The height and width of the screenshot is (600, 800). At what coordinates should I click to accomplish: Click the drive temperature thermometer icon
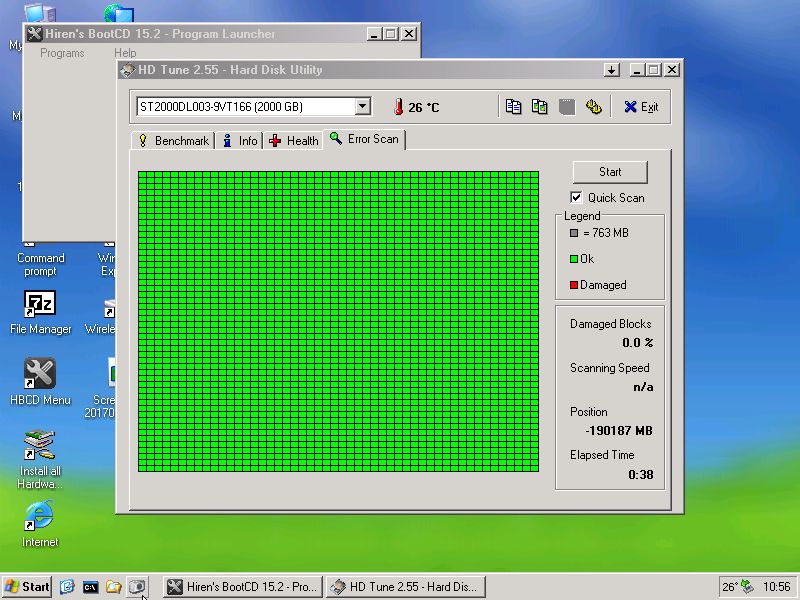pyautogui.click(x=398, y=107)
